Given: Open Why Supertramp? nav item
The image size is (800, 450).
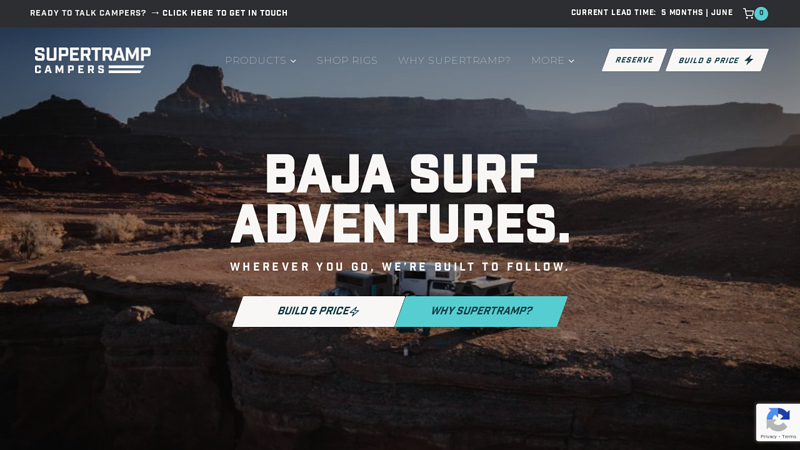Looking at the screenshot, I should tap(454, 60).
